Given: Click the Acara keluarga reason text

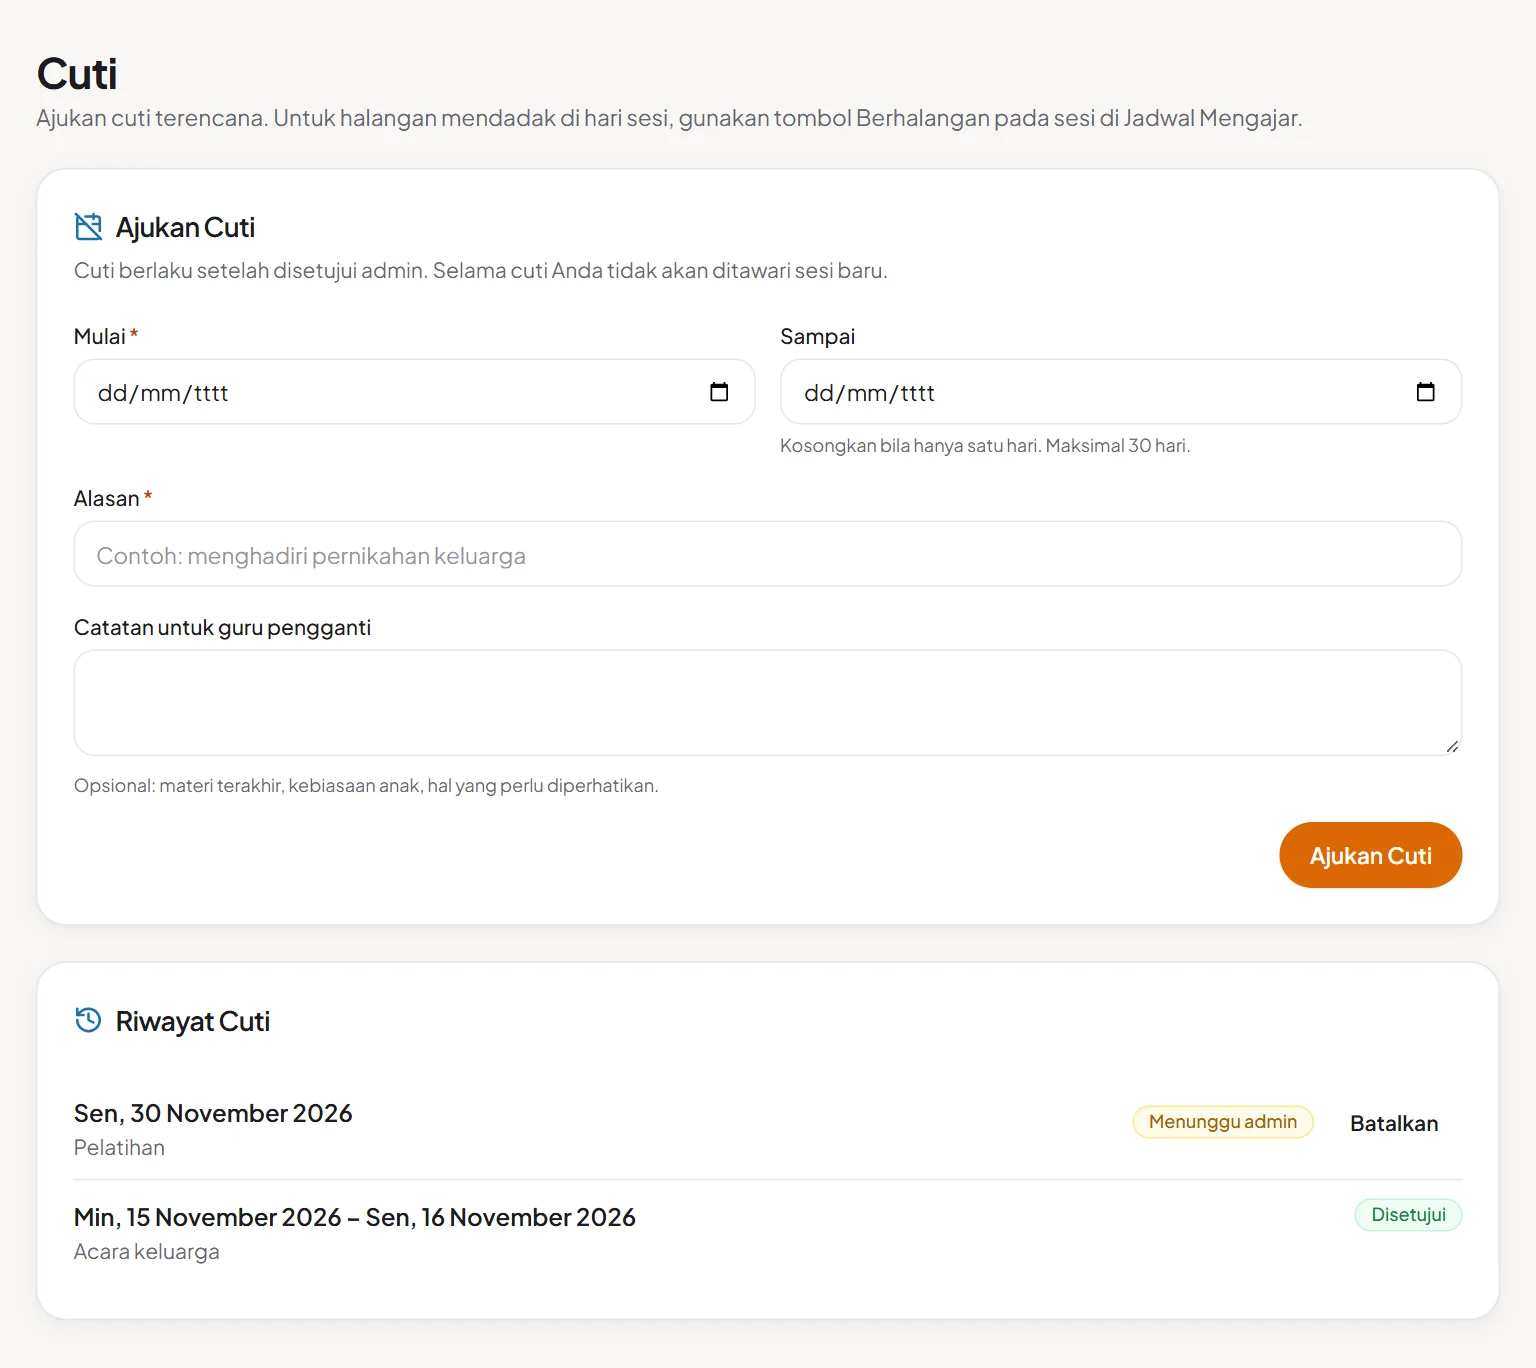Looking at the screenshot, I should pyautogui.click(x=147, y=1252).
